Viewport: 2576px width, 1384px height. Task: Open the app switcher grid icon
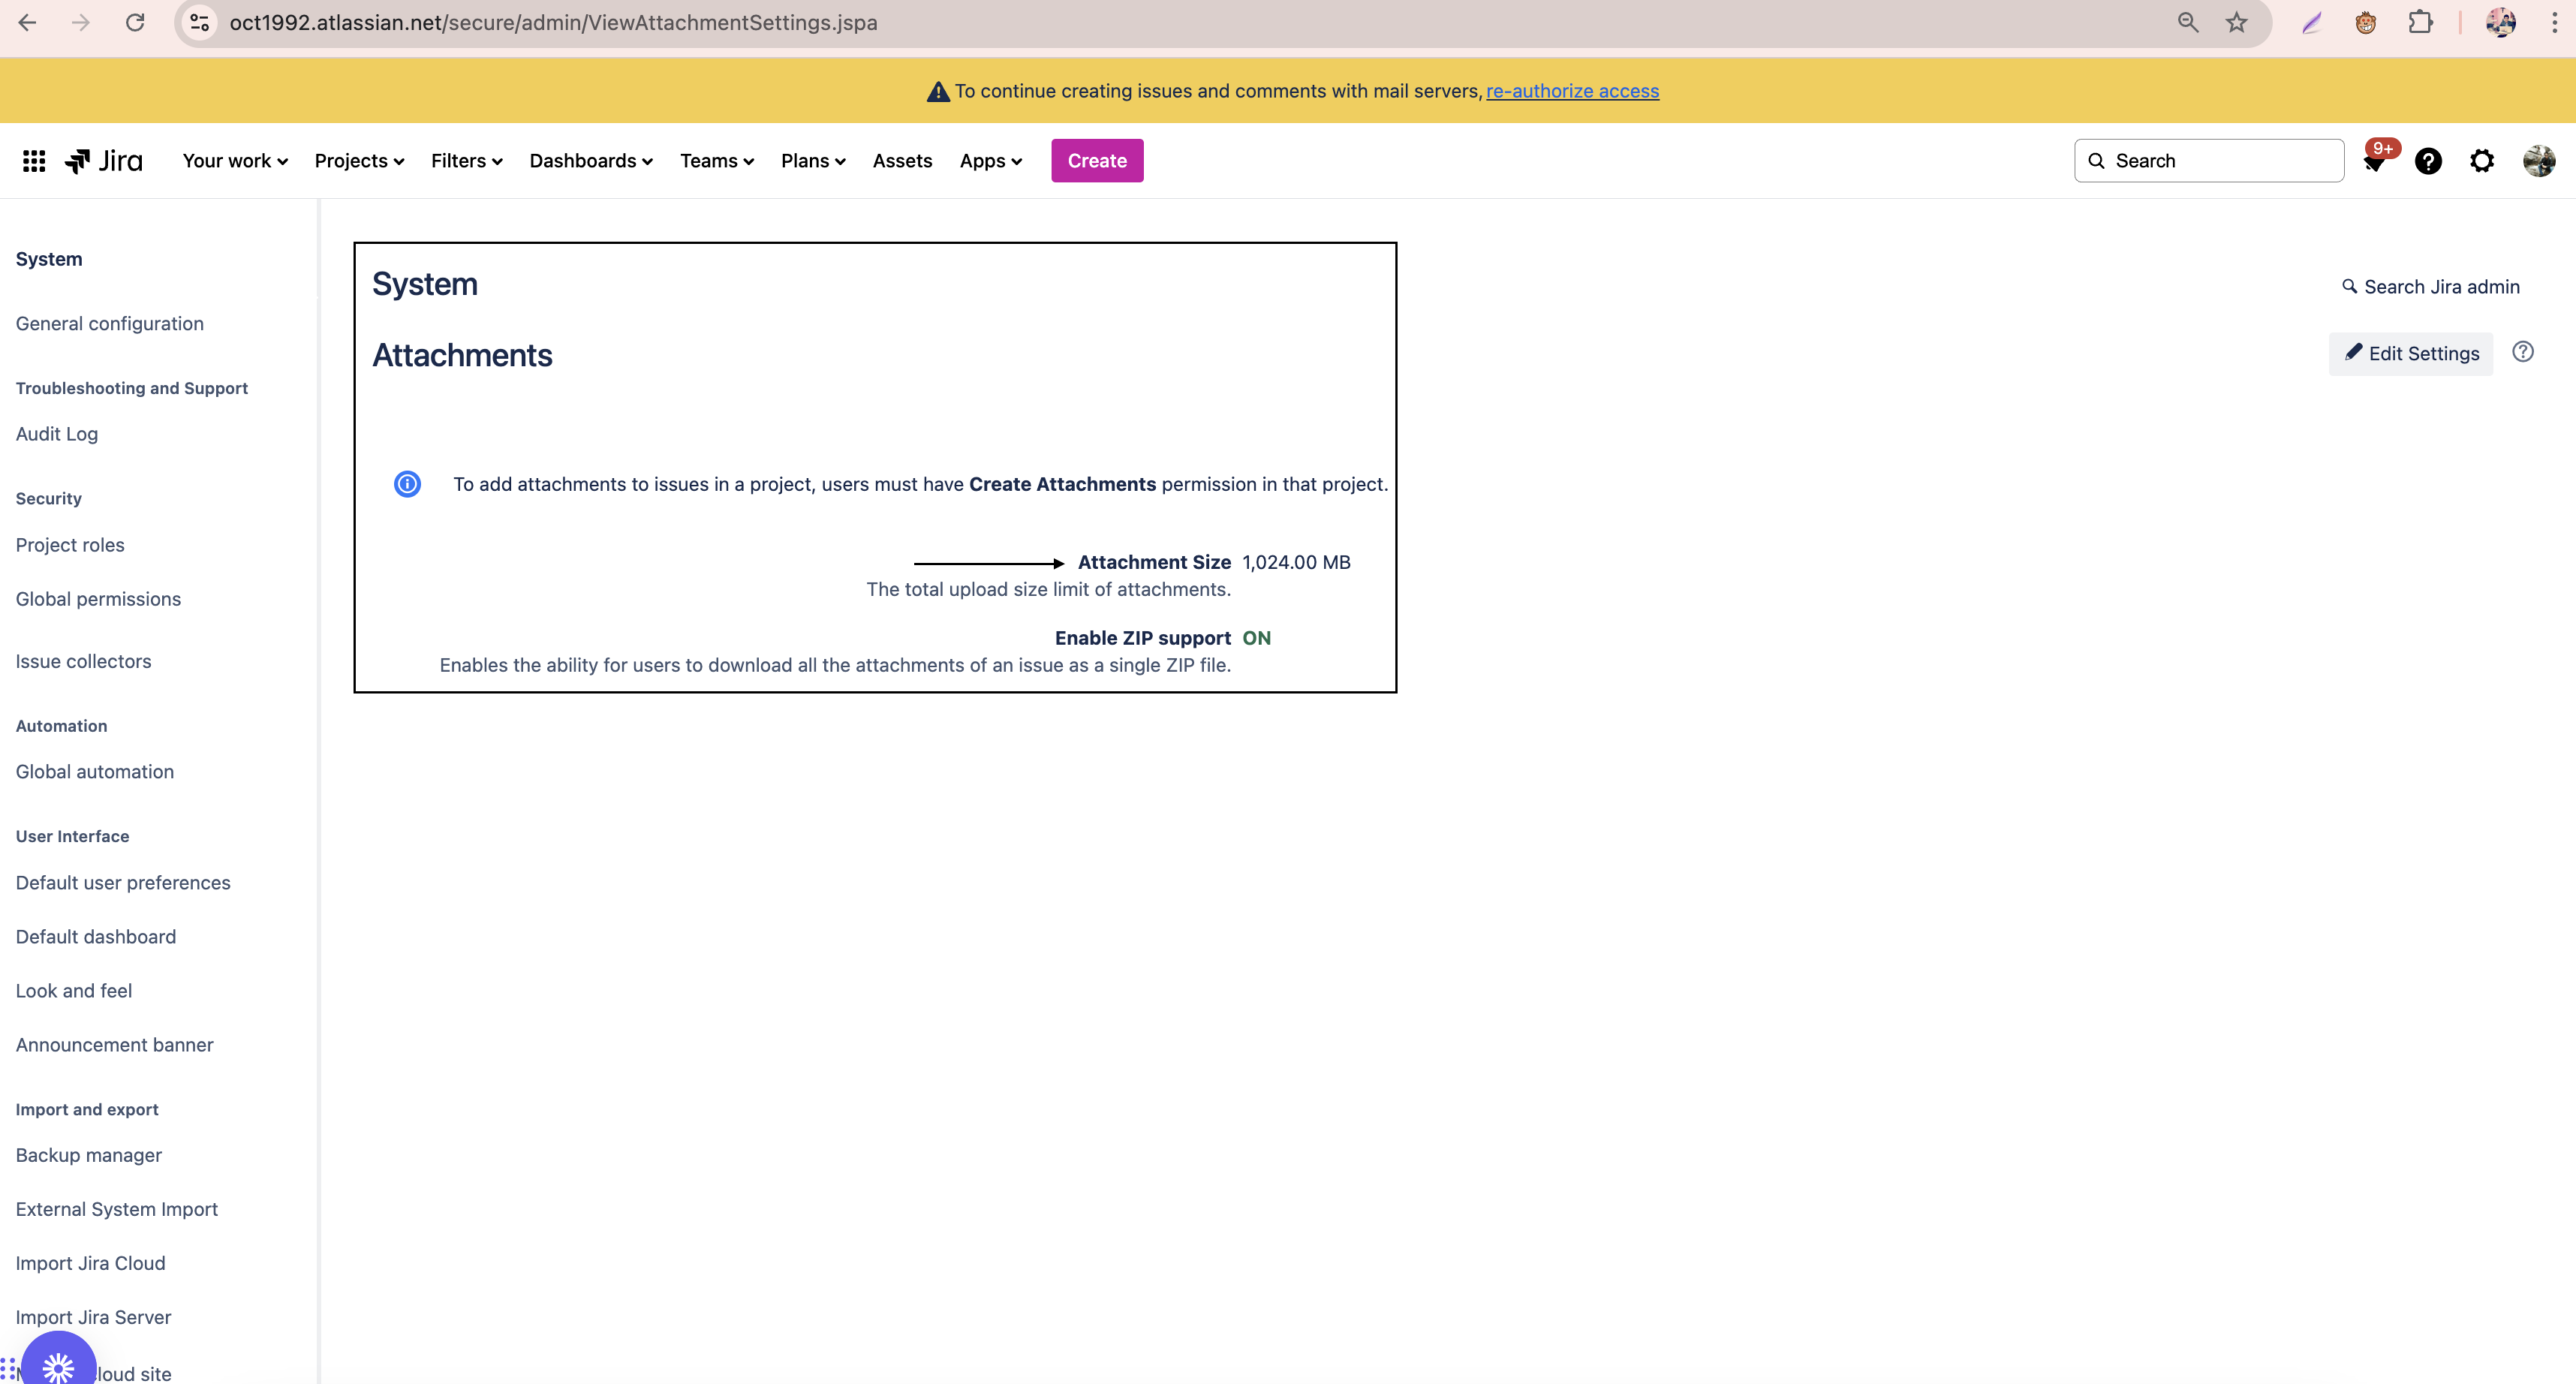click(x=34, y=161)
